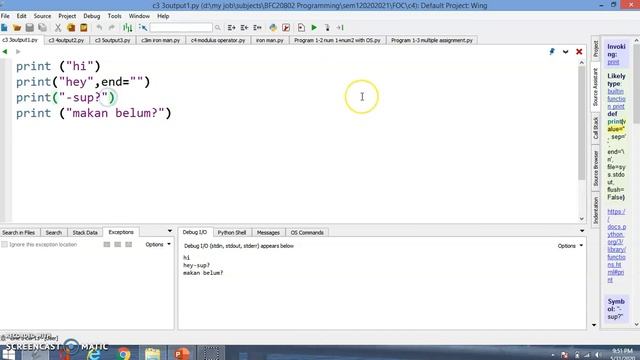
Task: Open the vertical Call Stack side tab
Action: click(x=596, y=128)
